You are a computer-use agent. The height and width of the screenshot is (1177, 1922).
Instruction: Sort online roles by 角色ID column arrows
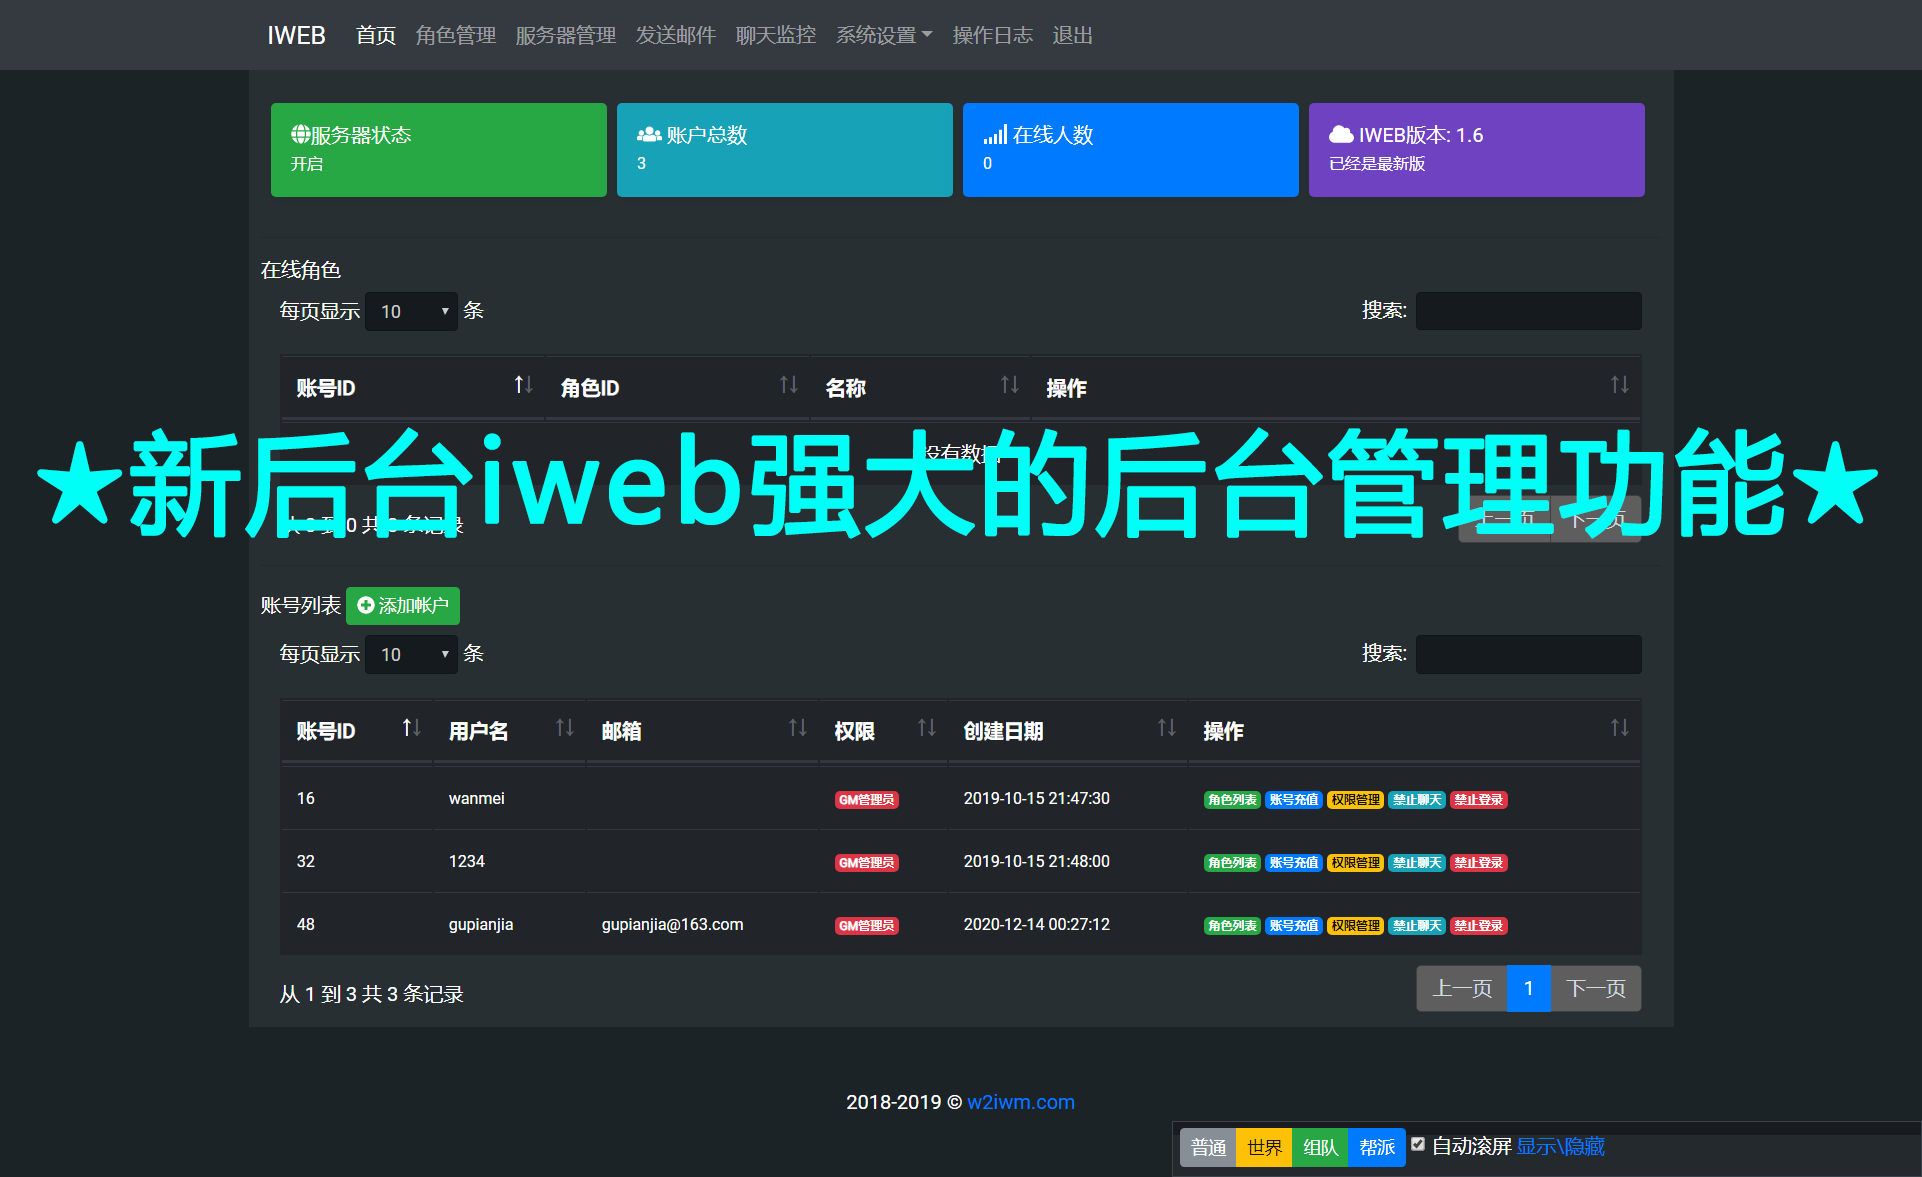[x=788, y=385]
